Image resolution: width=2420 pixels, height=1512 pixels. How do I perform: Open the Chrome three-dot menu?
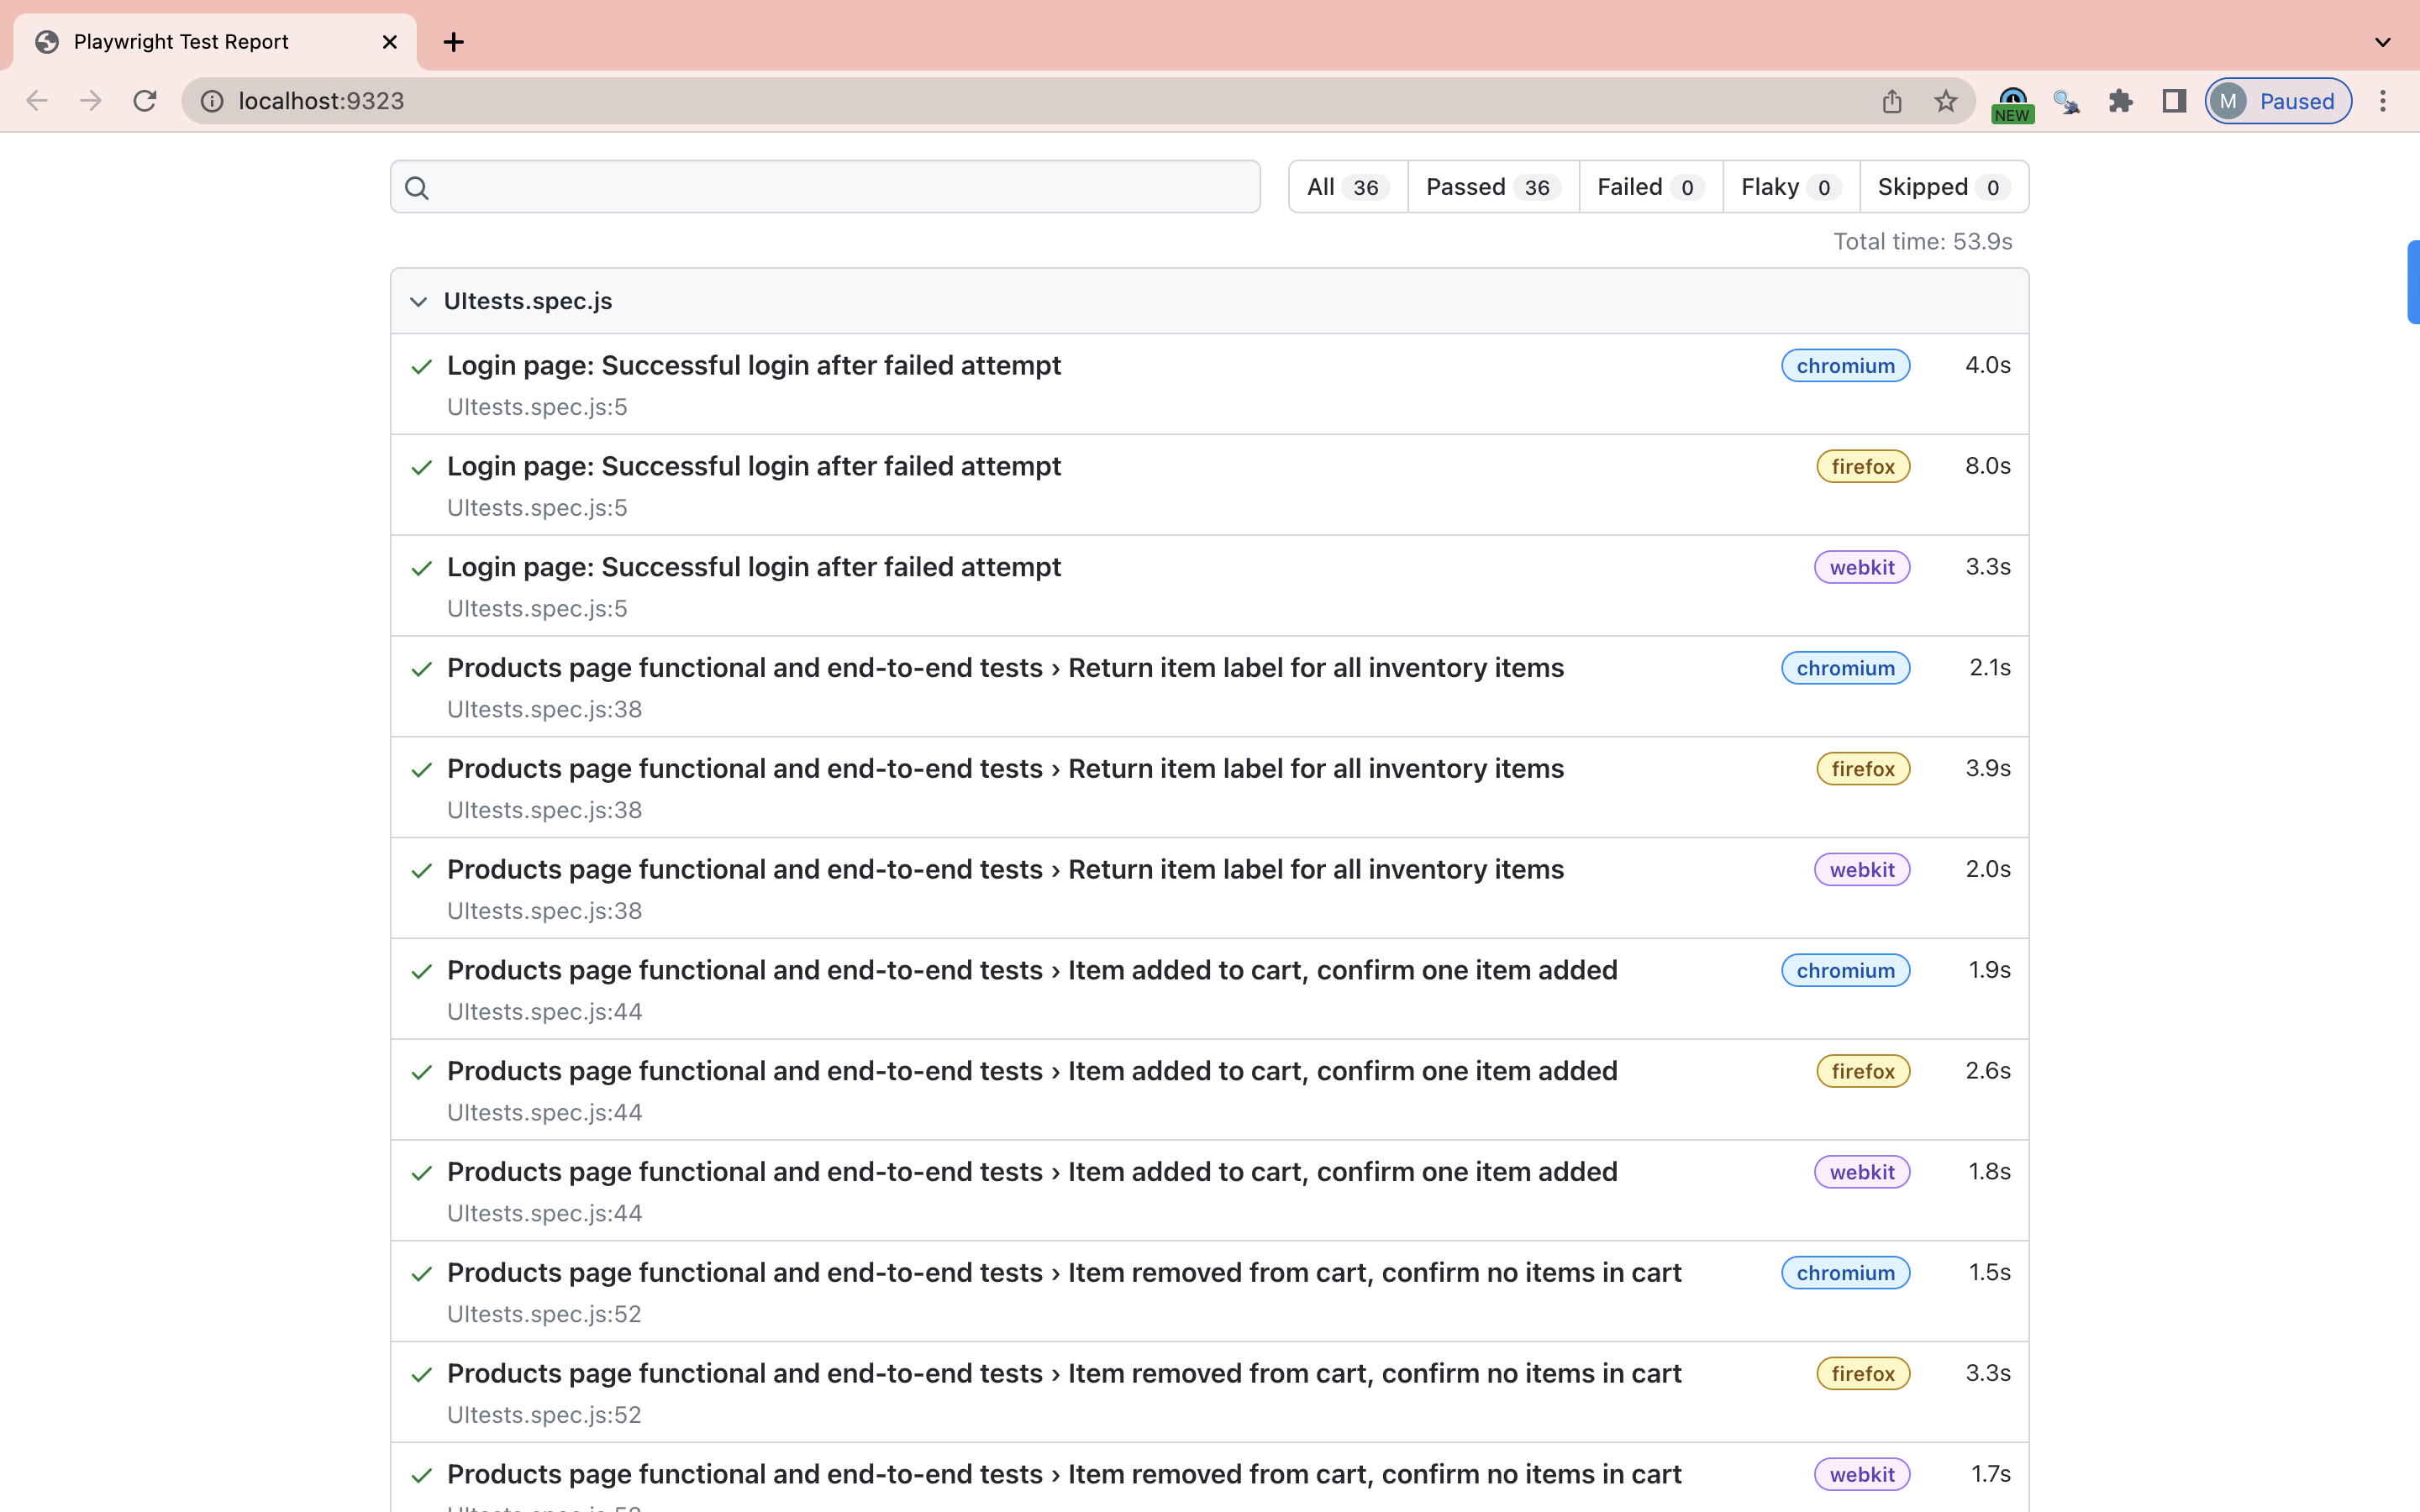pyautogui.click(x=2383, y=101)
